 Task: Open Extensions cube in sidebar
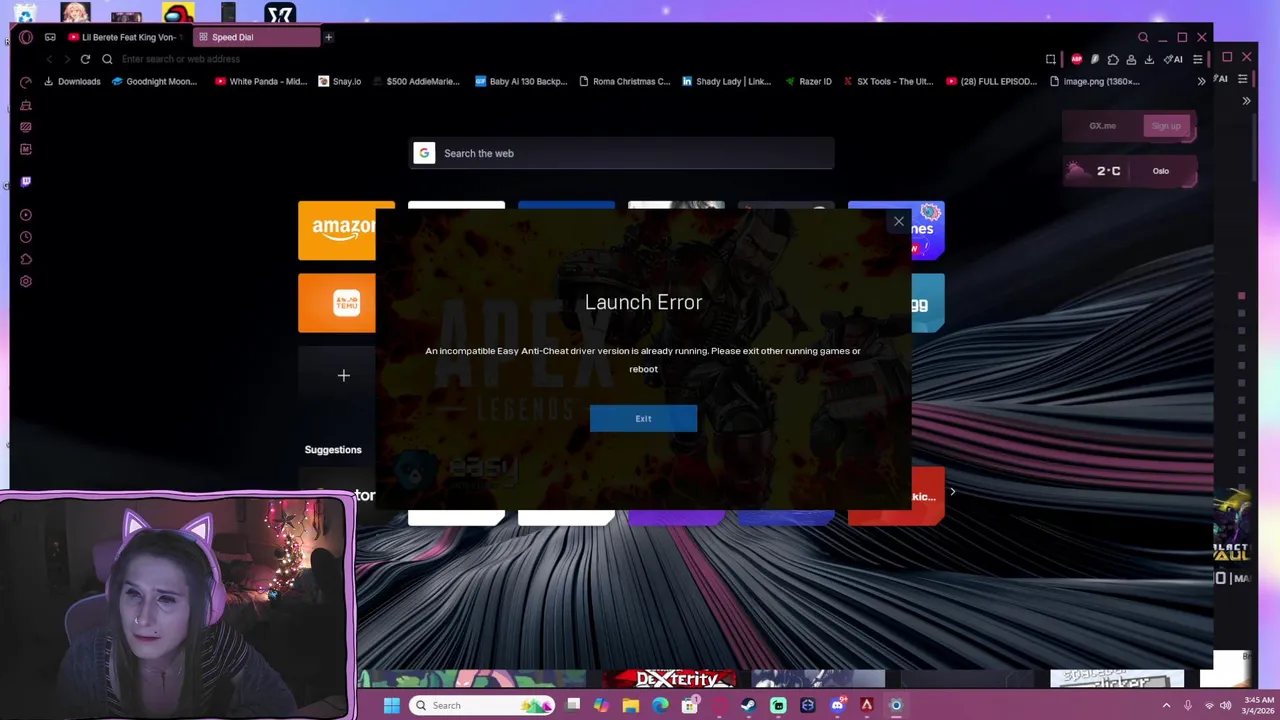pyautogui.click(x=26, y=259)
